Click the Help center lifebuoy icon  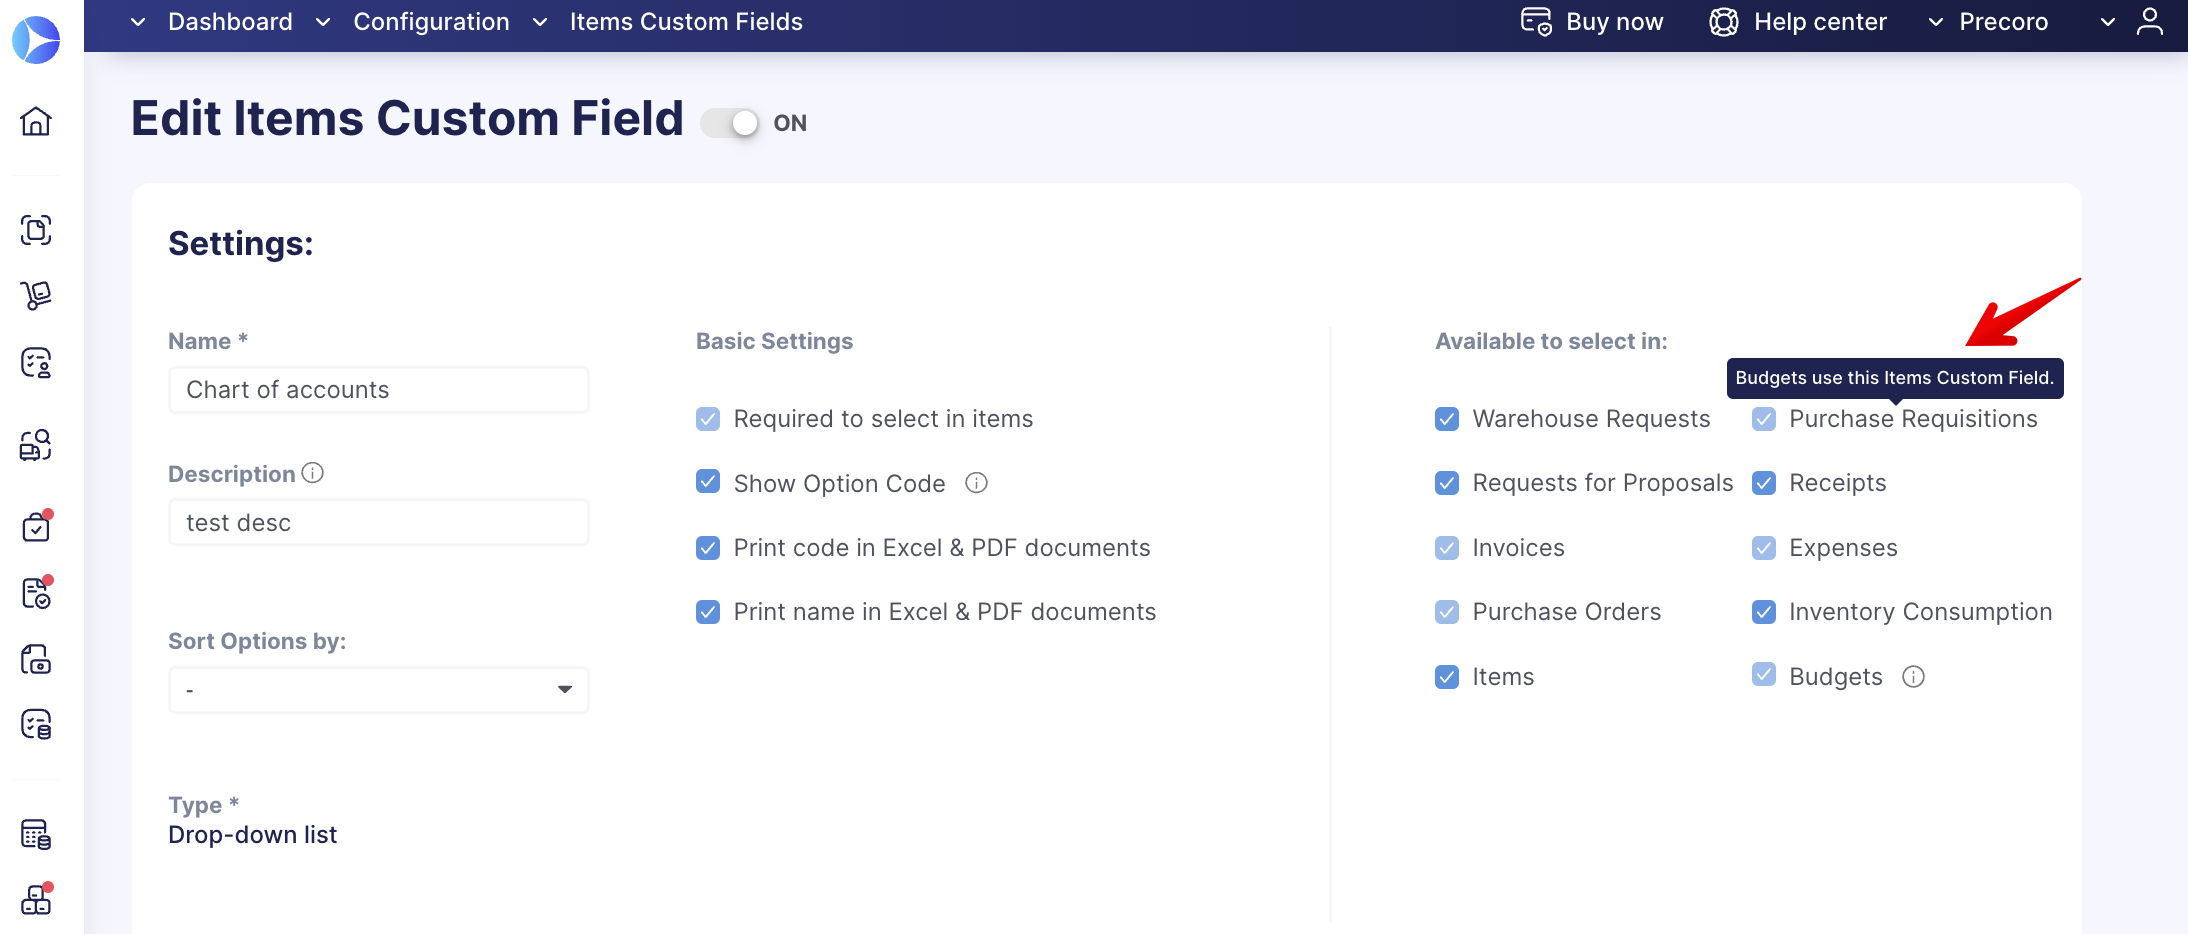pyautogui.click(x=1724, y=21)
